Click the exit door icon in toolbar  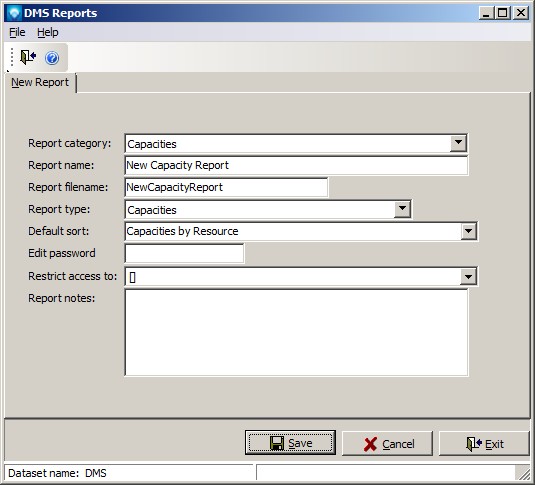[28, 57]
